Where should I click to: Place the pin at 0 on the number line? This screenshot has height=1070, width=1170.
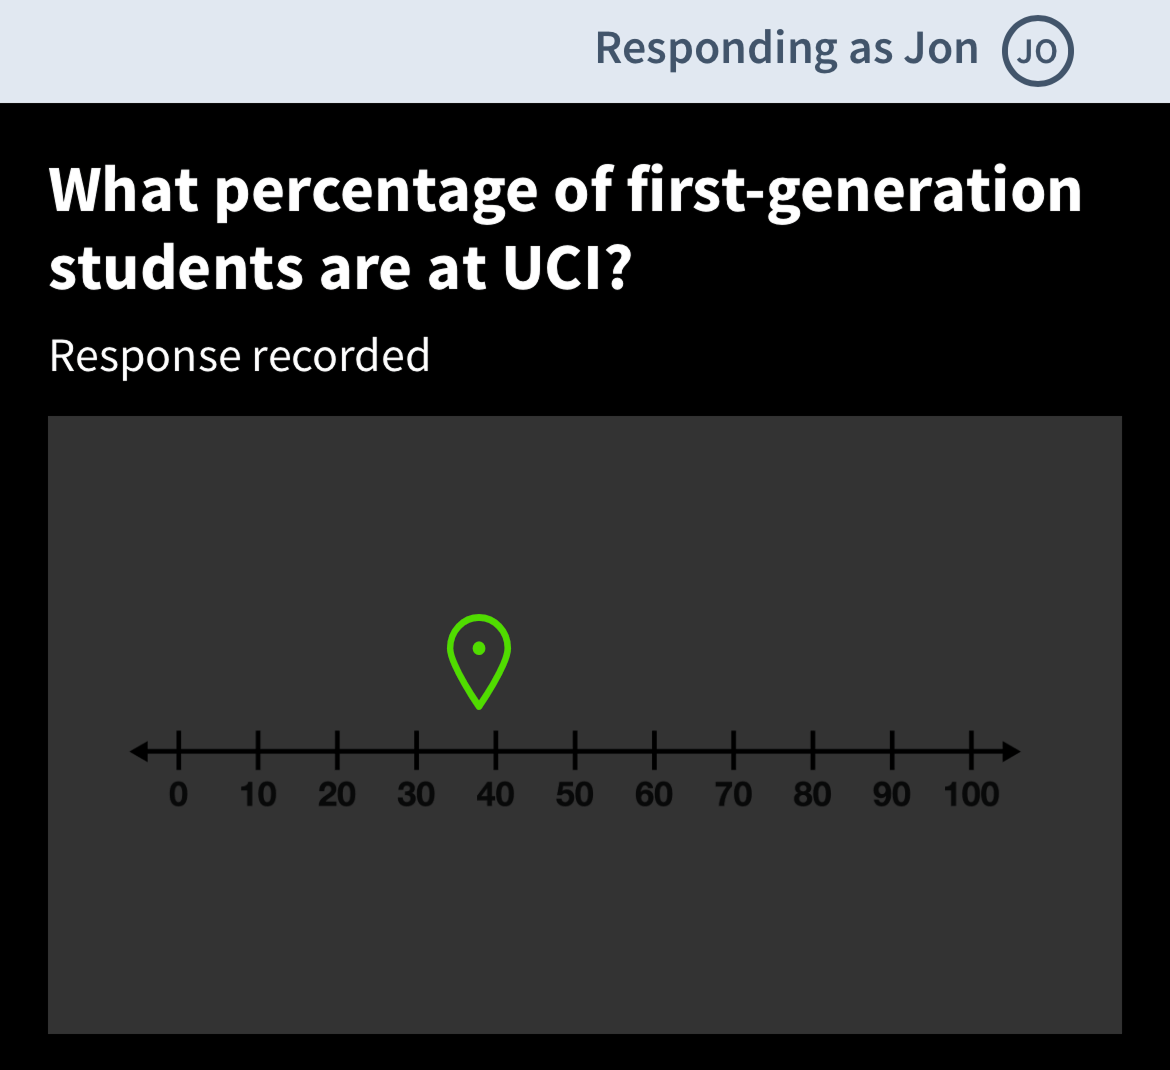179,751
